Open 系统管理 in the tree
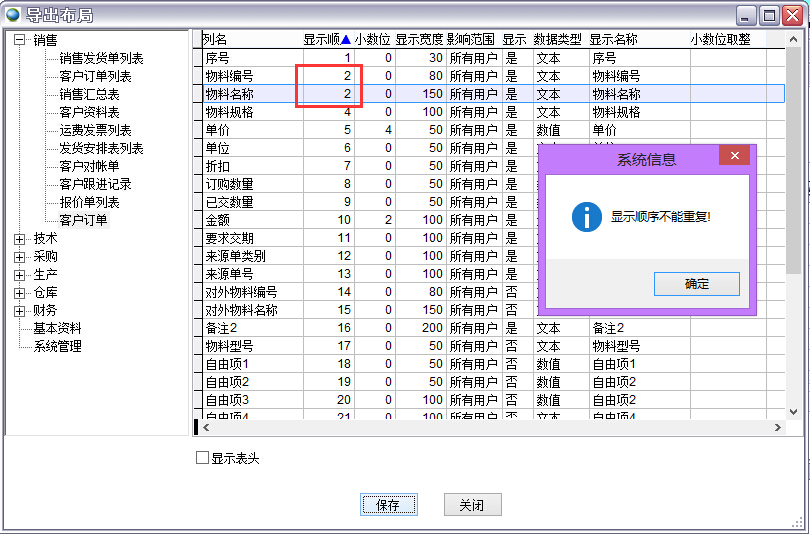Viewport: 810px width, 534px height. coord(58,347)
